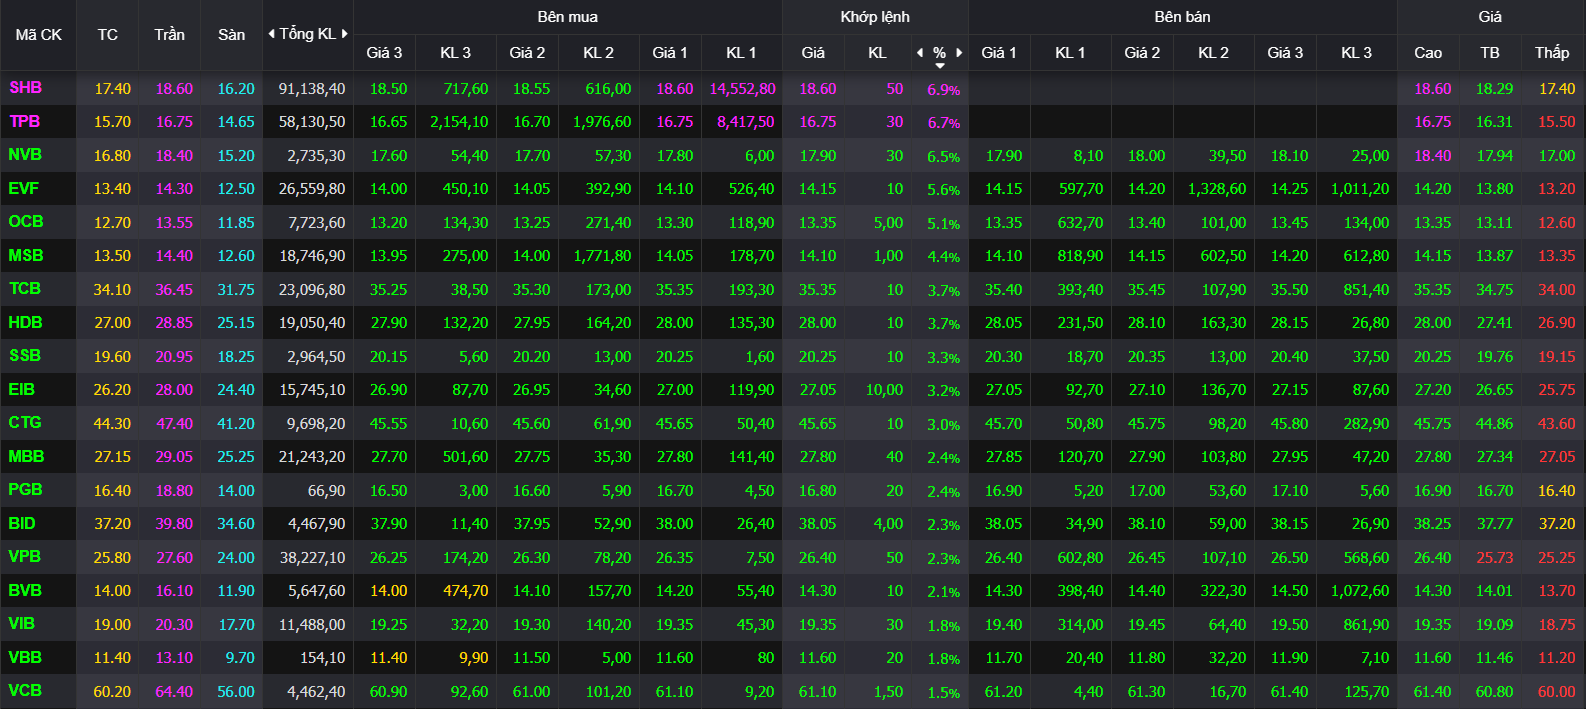
Task: Click the Bên mua group header
Action: click(x=567, y=17)
